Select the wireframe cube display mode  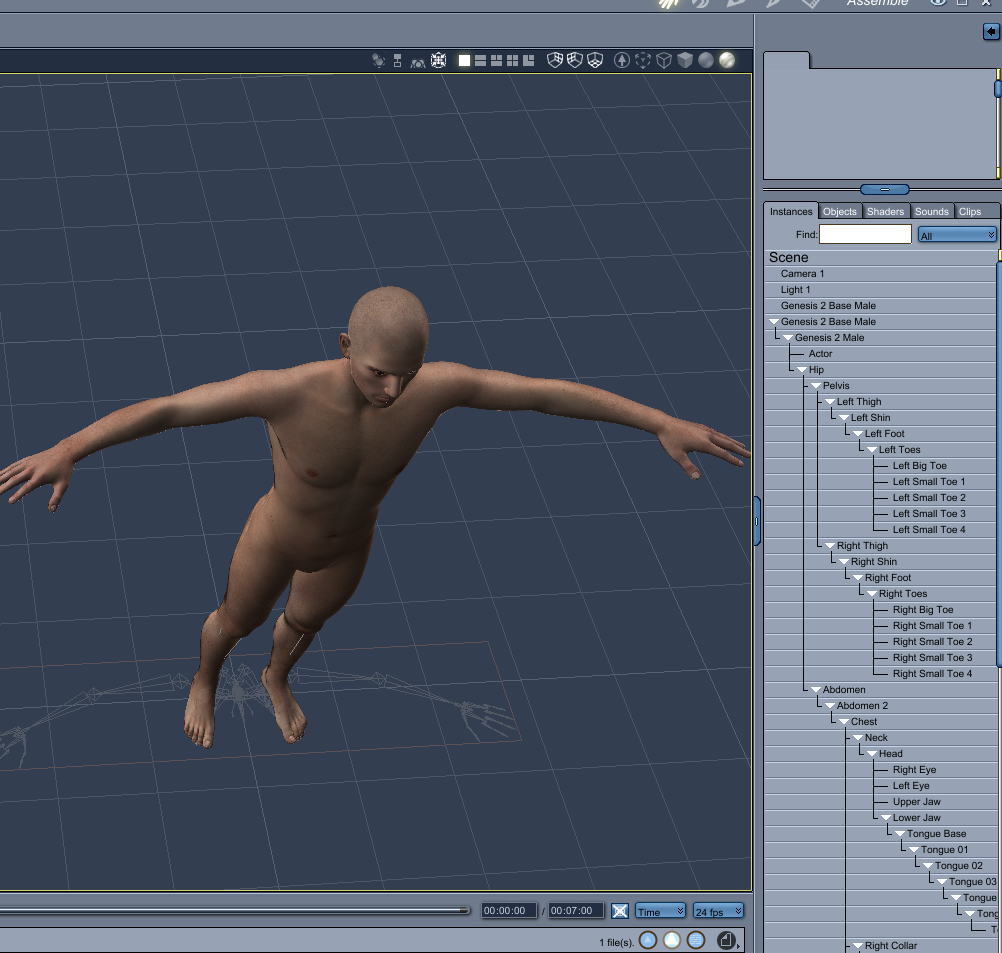pos(664,61)
